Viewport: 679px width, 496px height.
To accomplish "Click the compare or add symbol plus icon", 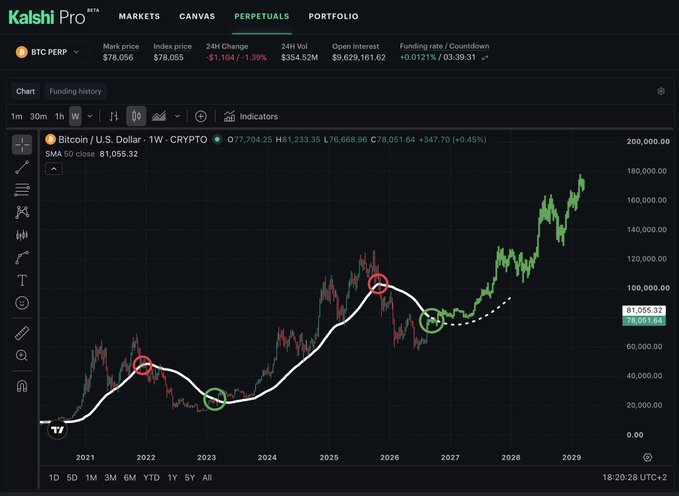I will click(200, 116).
